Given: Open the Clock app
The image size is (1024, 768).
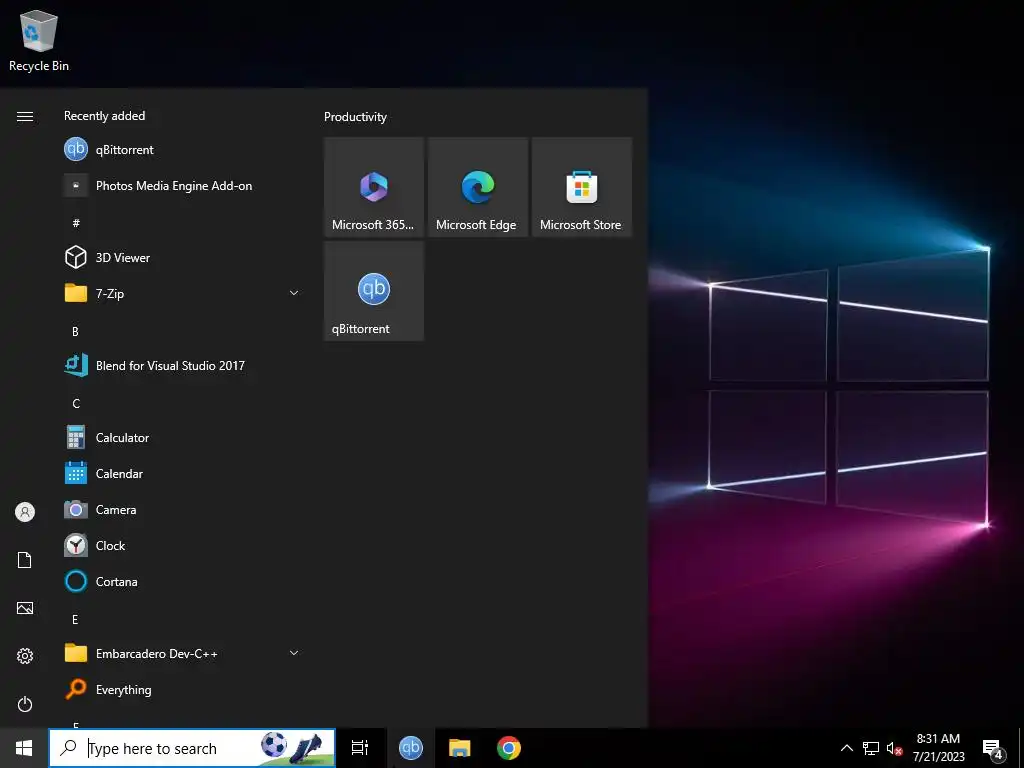Looking at the screenshot, I should click(183, 545).
